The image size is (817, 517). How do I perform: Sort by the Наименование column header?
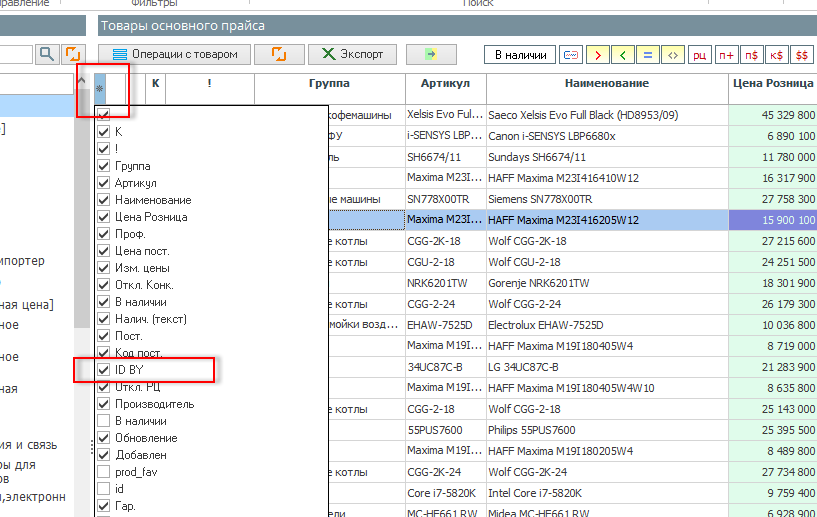pyautogui.click(x=607, y=89)
